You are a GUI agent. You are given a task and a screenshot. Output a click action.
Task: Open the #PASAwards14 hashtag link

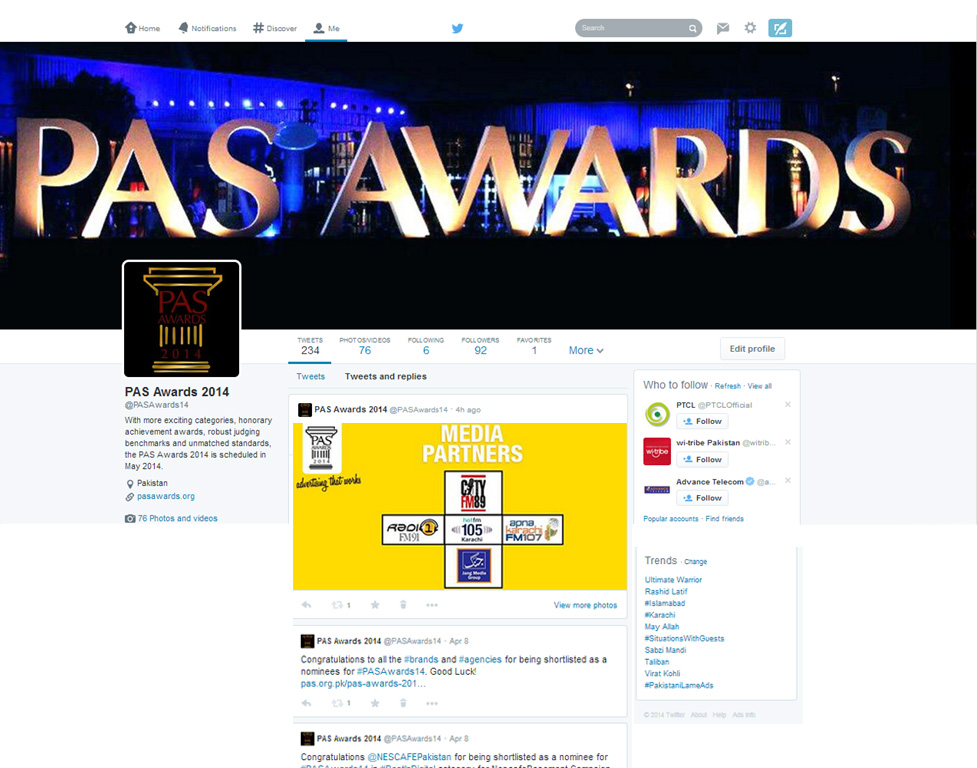(x=391, y=671)
